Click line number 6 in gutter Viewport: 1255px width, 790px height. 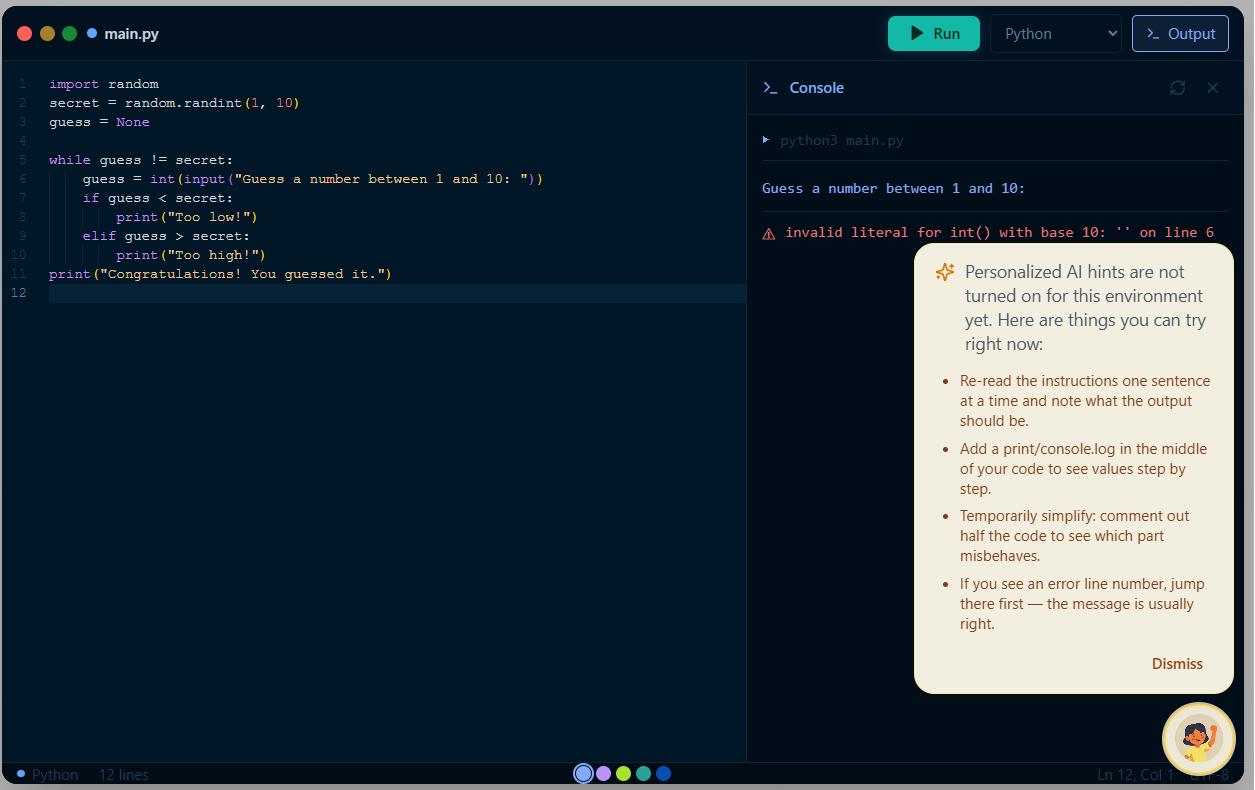(22, 179)
